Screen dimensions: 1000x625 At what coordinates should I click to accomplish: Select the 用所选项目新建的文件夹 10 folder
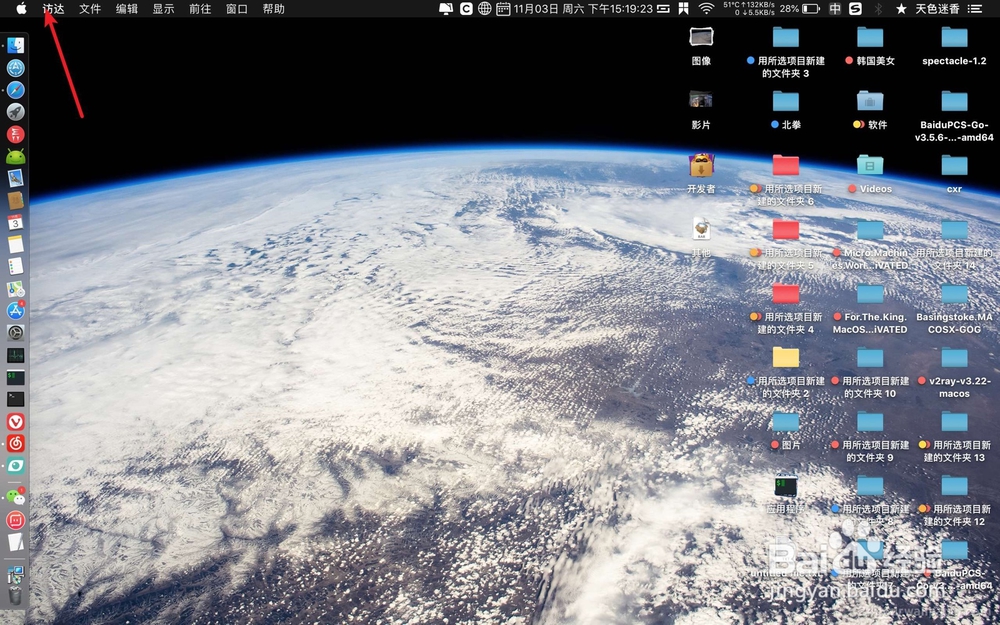(x=870, y=357)
